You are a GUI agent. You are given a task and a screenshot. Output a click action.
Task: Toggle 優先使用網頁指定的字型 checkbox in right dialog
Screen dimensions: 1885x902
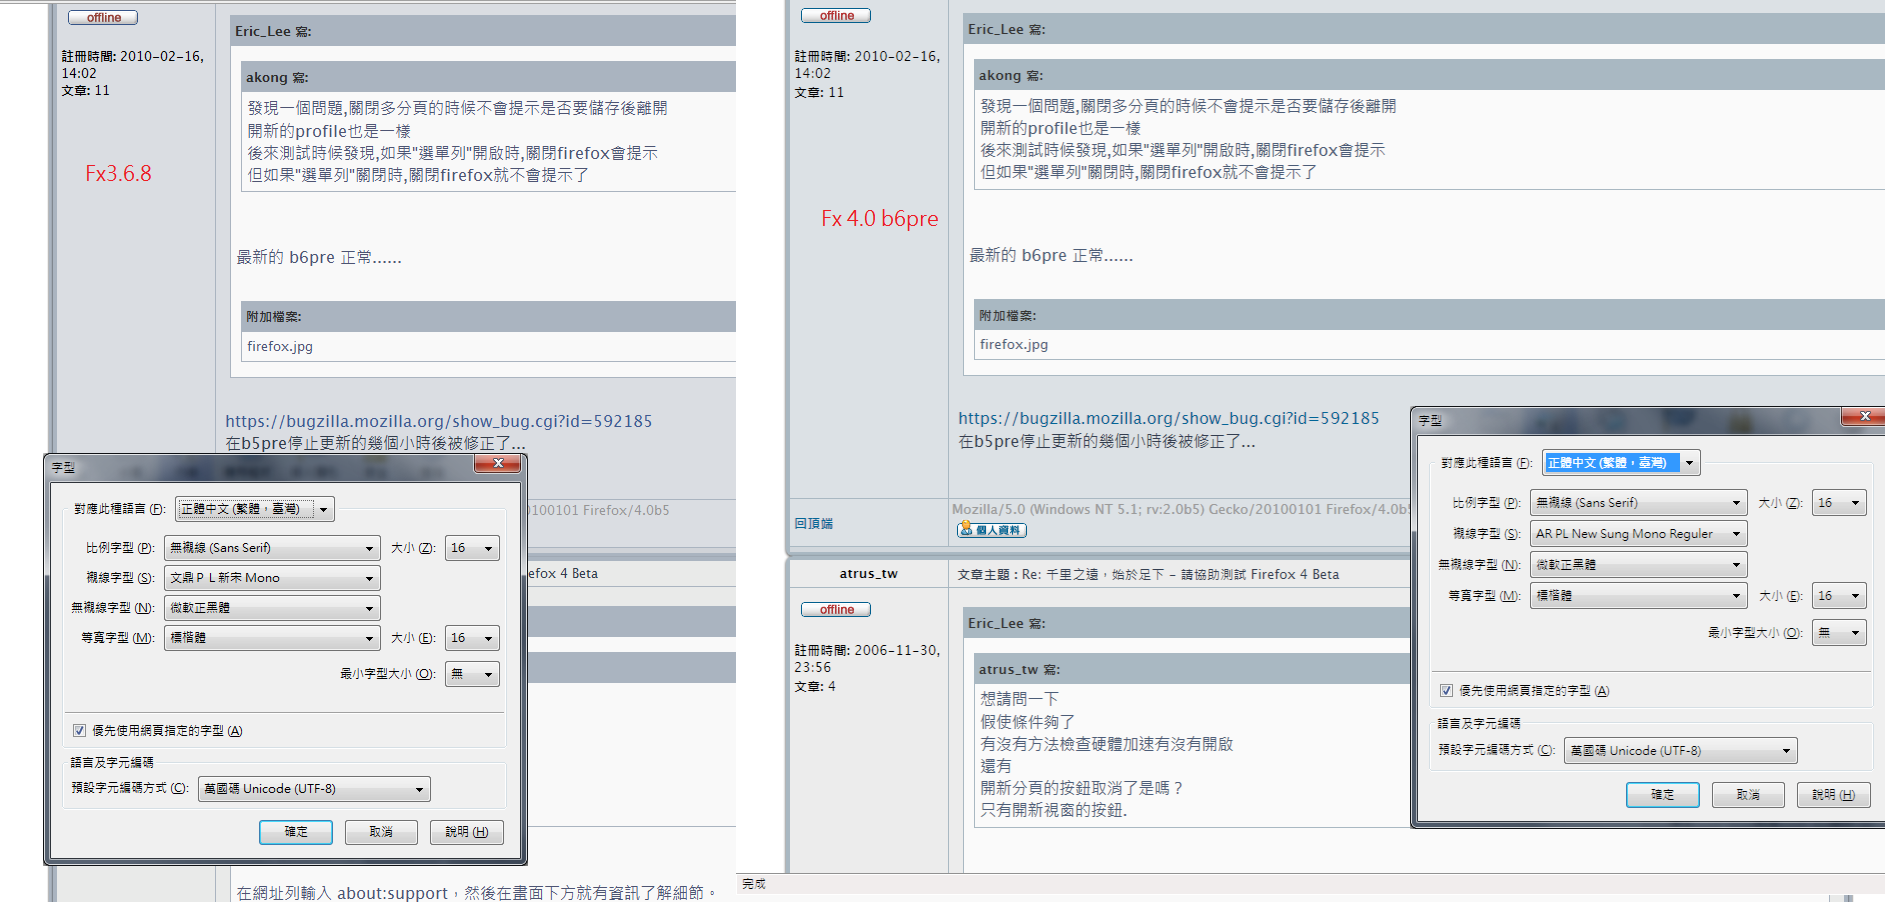point(1446,691)
